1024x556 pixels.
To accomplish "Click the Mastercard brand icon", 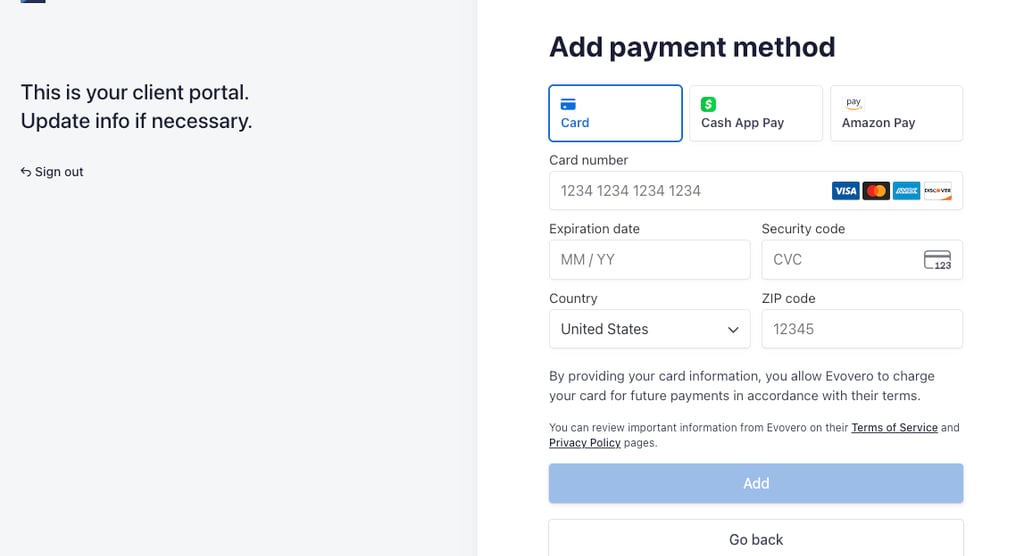I will tap(876, 191).
